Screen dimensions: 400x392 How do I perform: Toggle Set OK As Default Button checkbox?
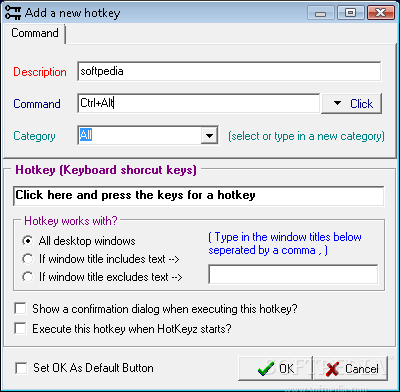pyautogui.click(x=22, y=368)
